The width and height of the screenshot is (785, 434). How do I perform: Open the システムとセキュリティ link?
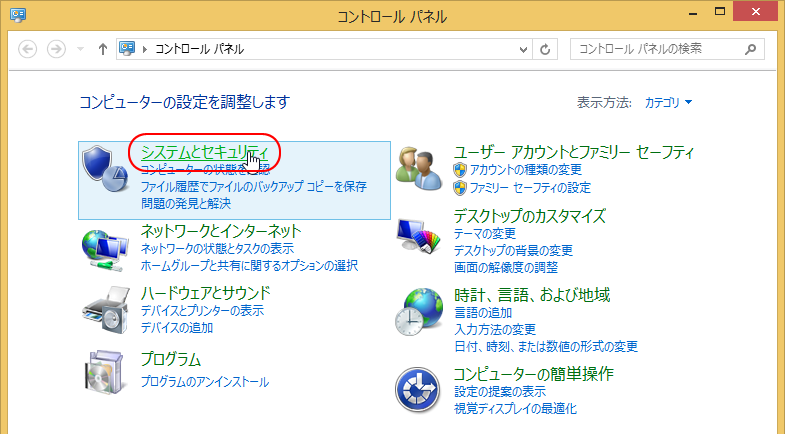click(x=204, y=152)
